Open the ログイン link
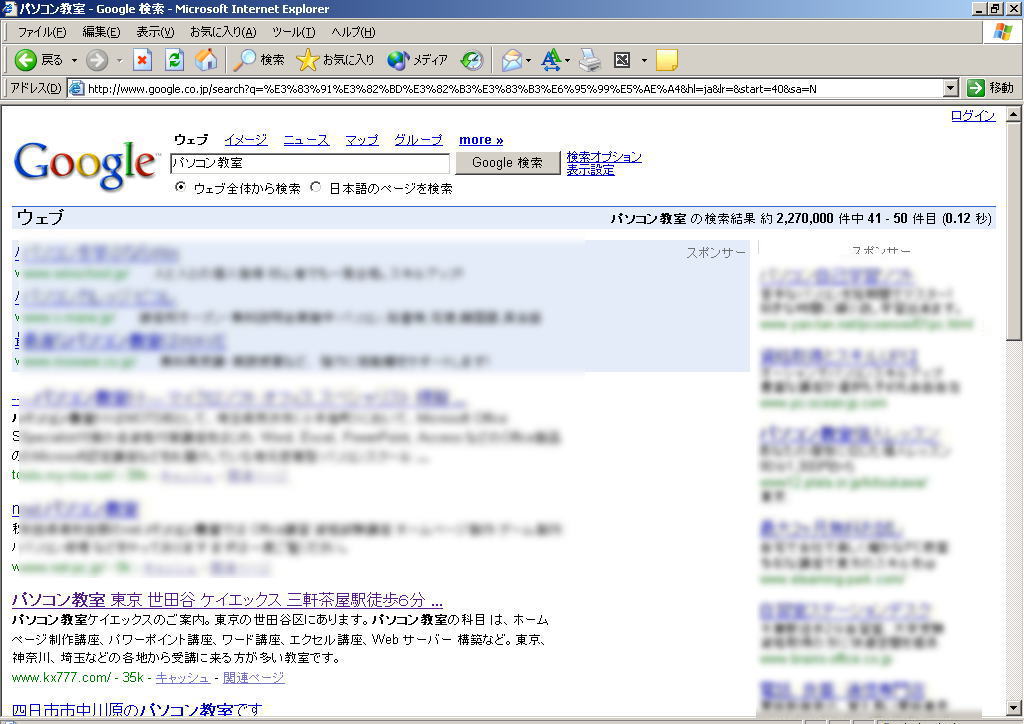Screen dimensions: 1024x724 tap(972, 116)
